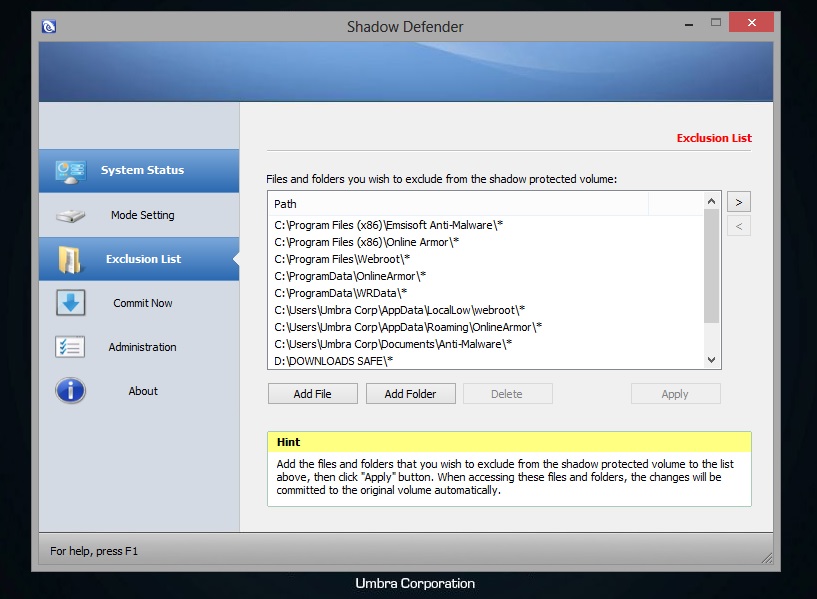
Task: Click the Mode Setting drive icon
Action: (70, 215)
